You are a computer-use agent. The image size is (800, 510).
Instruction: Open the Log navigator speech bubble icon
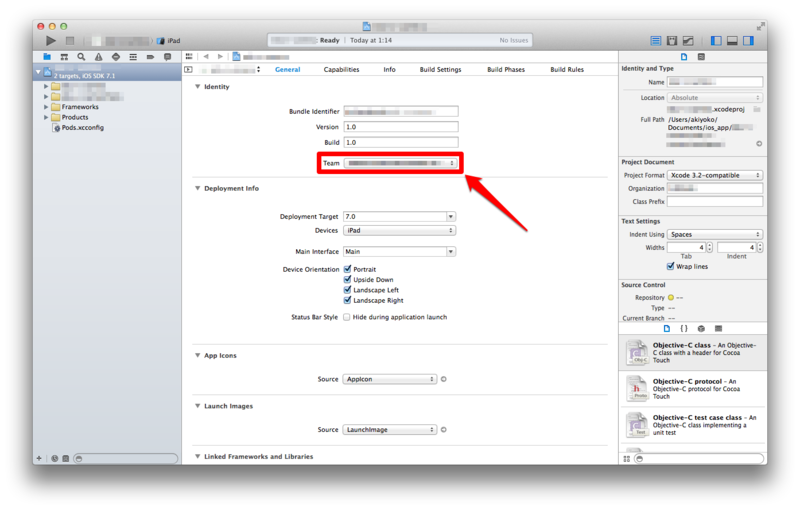click(167, 57)
